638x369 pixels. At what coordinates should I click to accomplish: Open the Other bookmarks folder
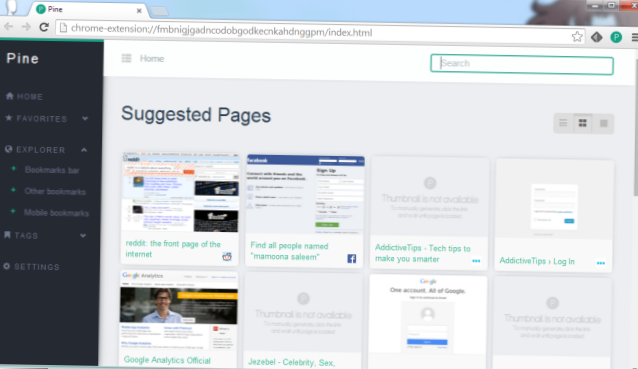(55, 191)
